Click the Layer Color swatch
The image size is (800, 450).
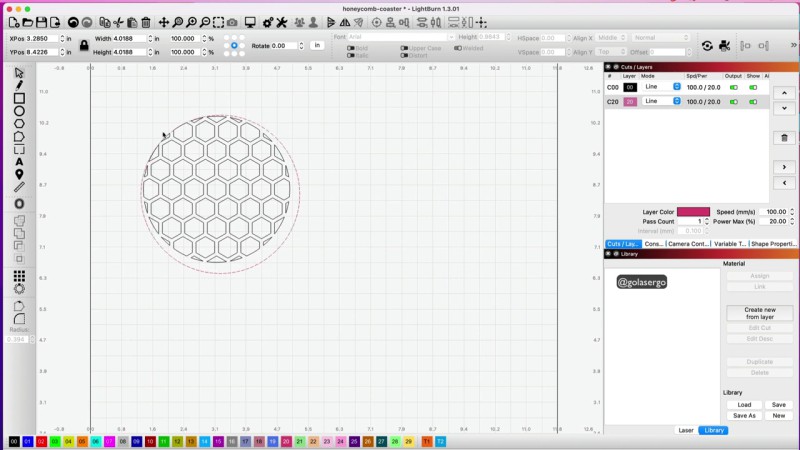(693, 212)
